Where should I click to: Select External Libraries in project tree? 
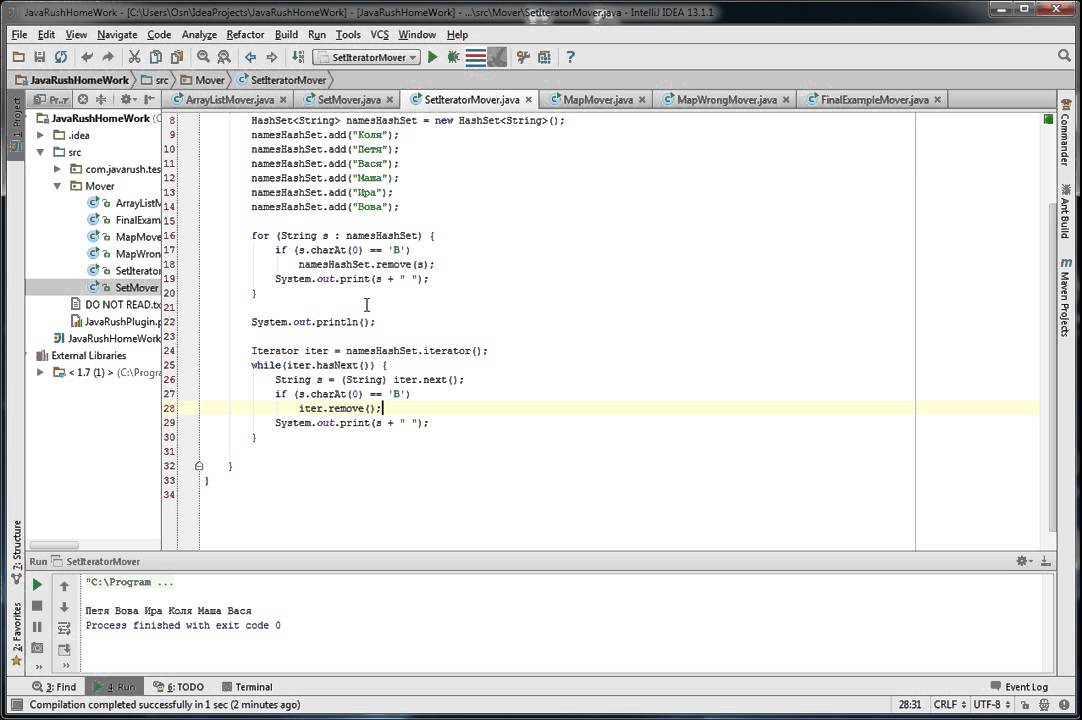click(81, 356)
